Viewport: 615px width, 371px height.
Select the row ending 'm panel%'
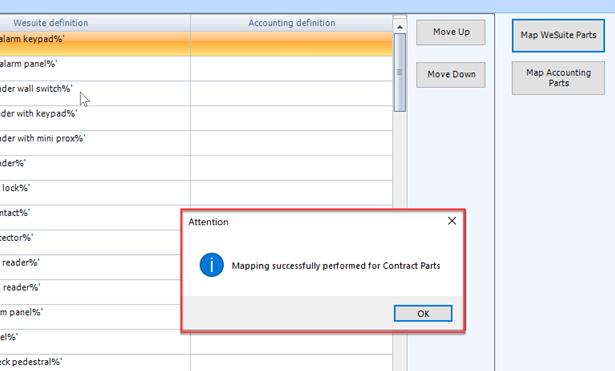click(x=90, y=317)
